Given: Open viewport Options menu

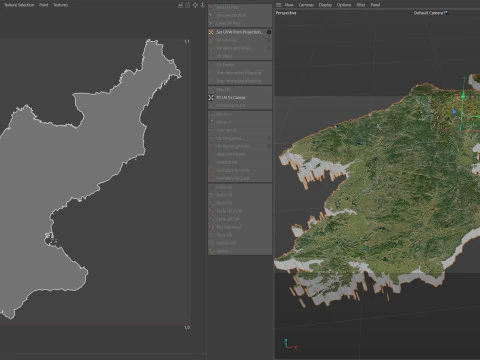Looking at the screenshot, I should click(x=344, y=5).
